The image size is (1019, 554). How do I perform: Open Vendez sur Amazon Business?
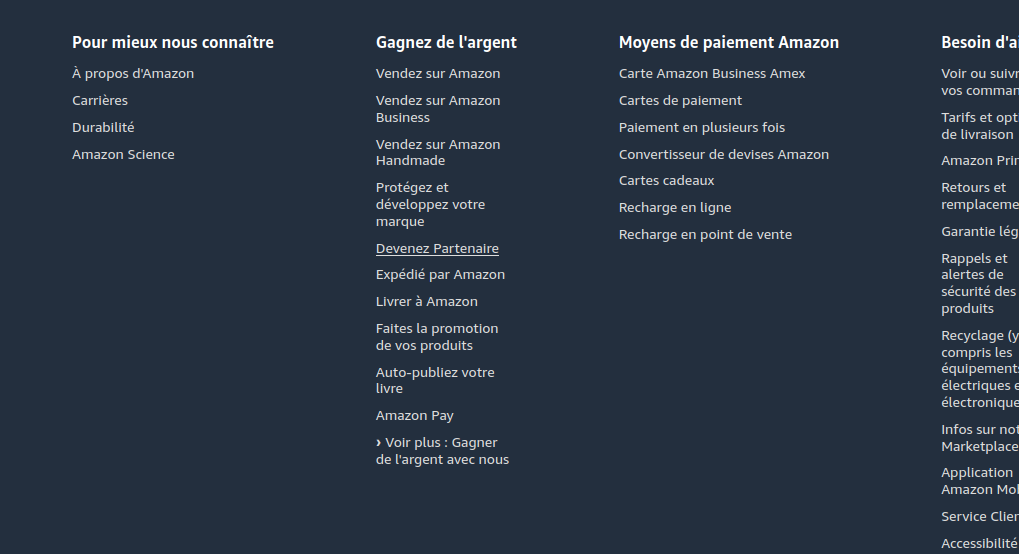click(438, 109)
